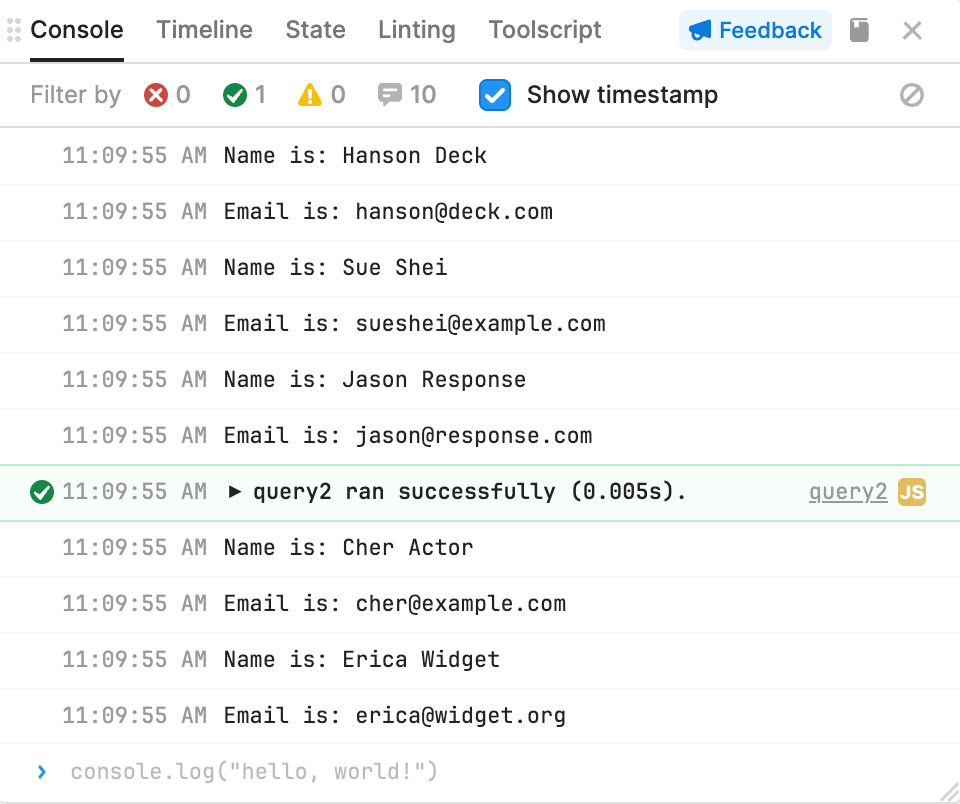The width and height of the screenshot is (960, 804).
Task: Select the 'Name is: Erica Widget' log
Action: click(x=480, y=659)
